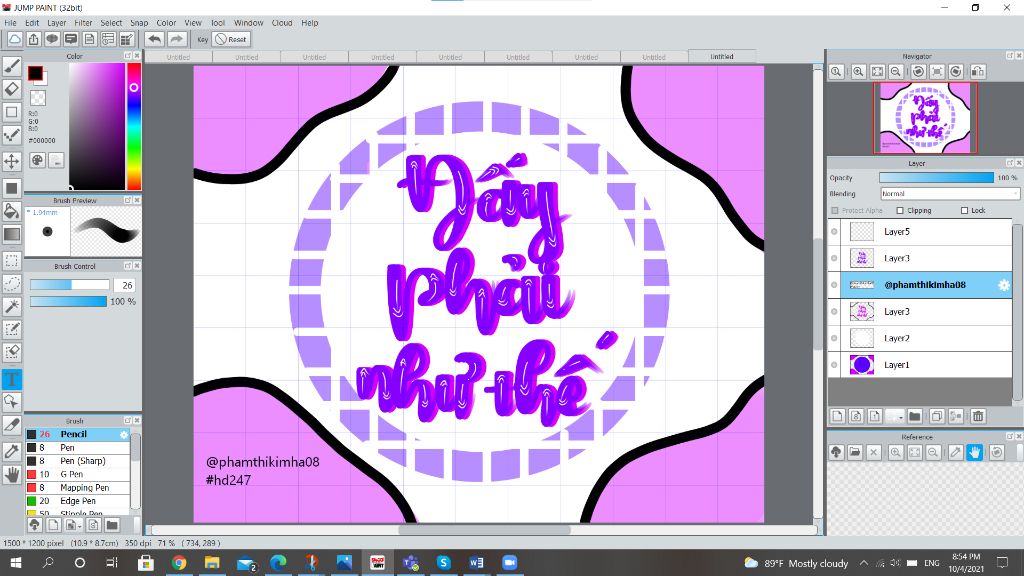
Task: Tick the Protect Alpha checkbox
Action: 835,210
